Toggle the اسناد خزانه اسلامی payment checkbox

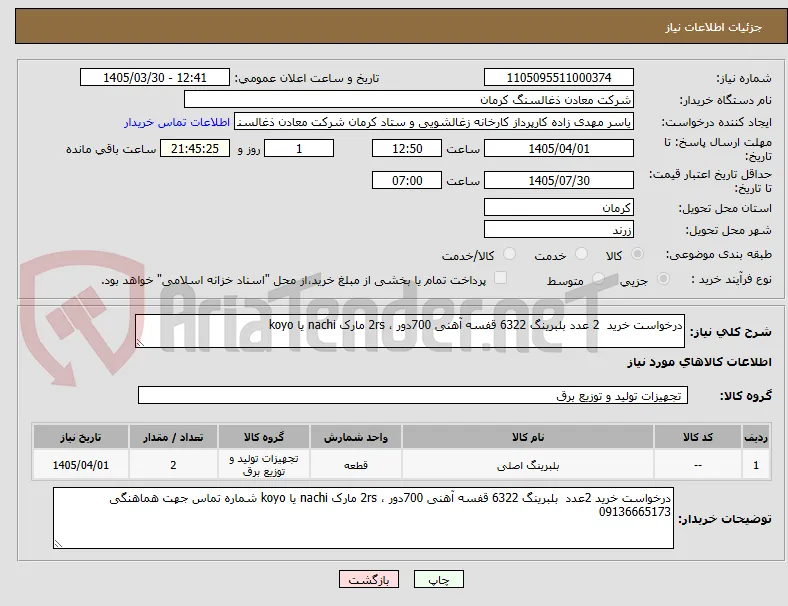pyautogui.click(x=501, y=278)
